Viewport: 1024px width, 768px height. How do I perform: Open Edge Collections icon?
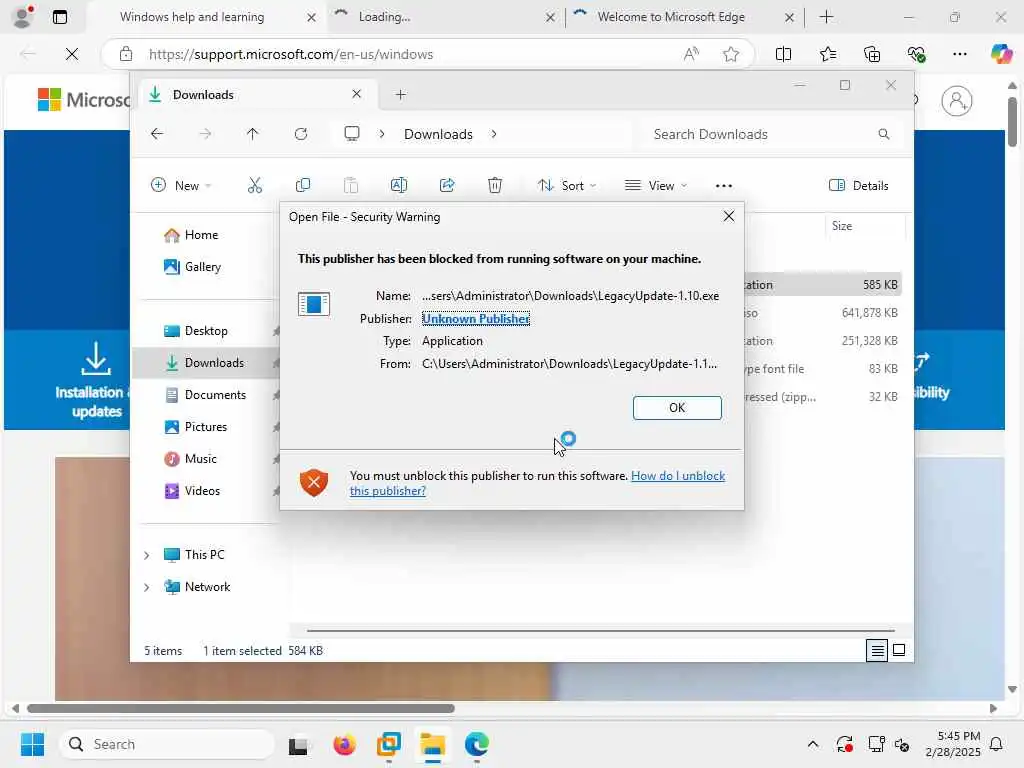pos(872,54)
